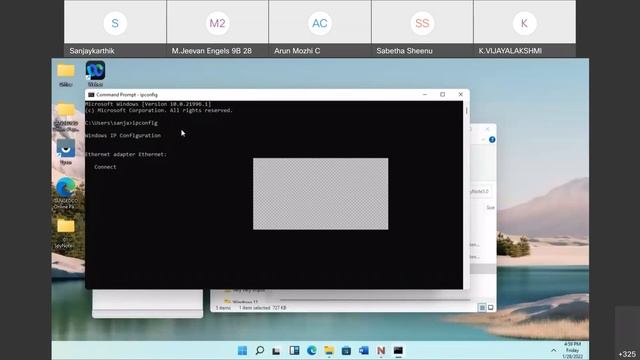This screenshot has height=360, width=640.
Task: Open taskbar Search magnifier
Action: [x=260, y=351]
